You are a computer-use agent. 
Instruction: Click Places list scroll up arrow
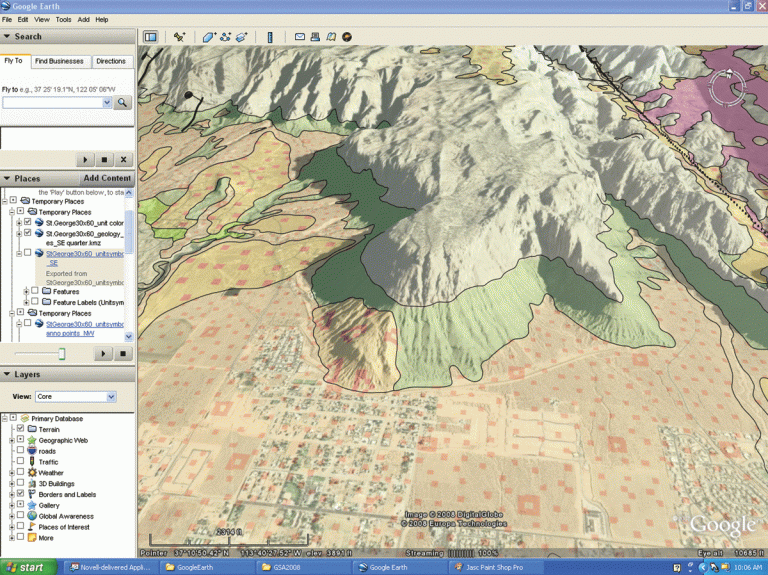(129, 193)
